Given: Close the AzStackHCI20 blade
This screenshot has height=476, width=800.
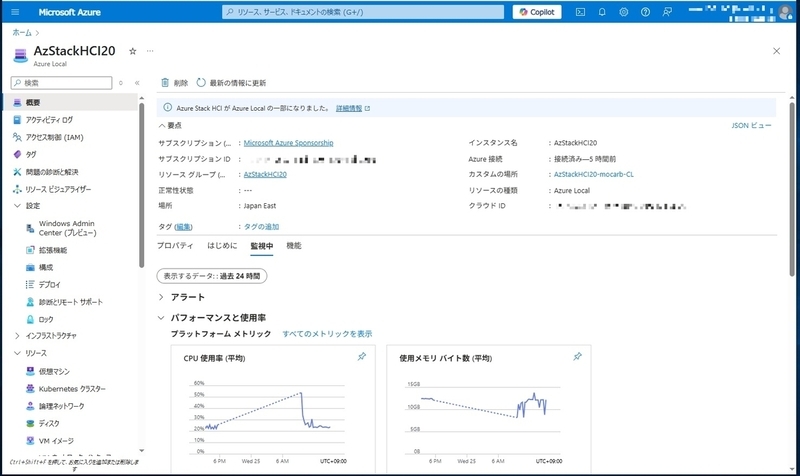Looking at the screenshot, I should point(776,51).
